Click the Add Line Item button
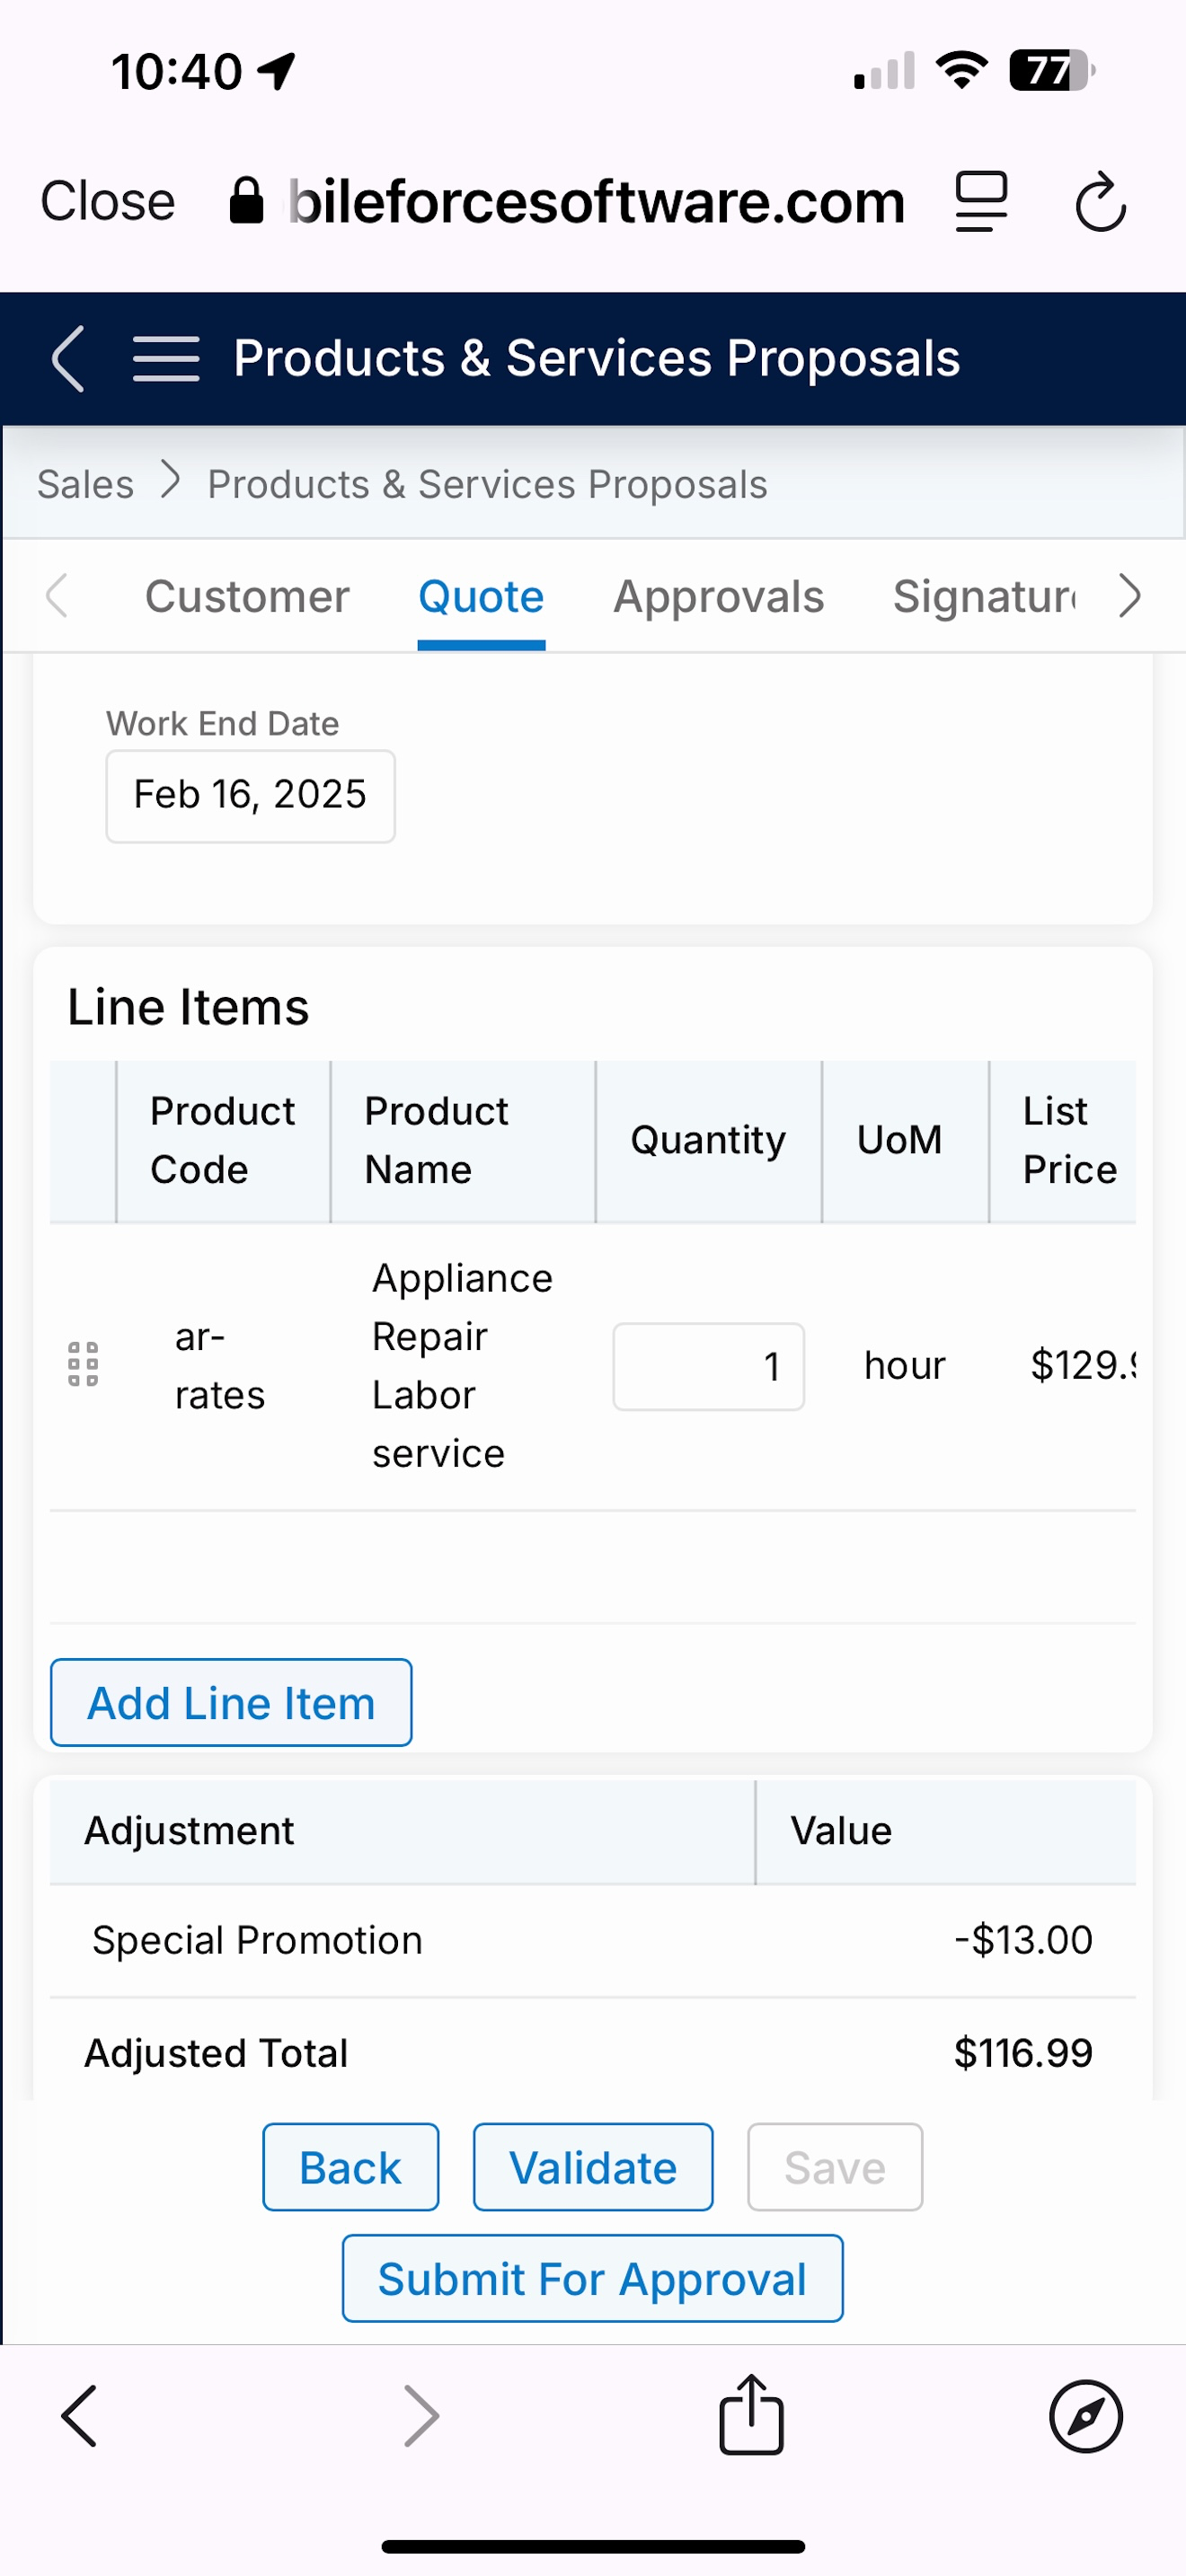The image size is (1186, 2576). click(231, 1703)
